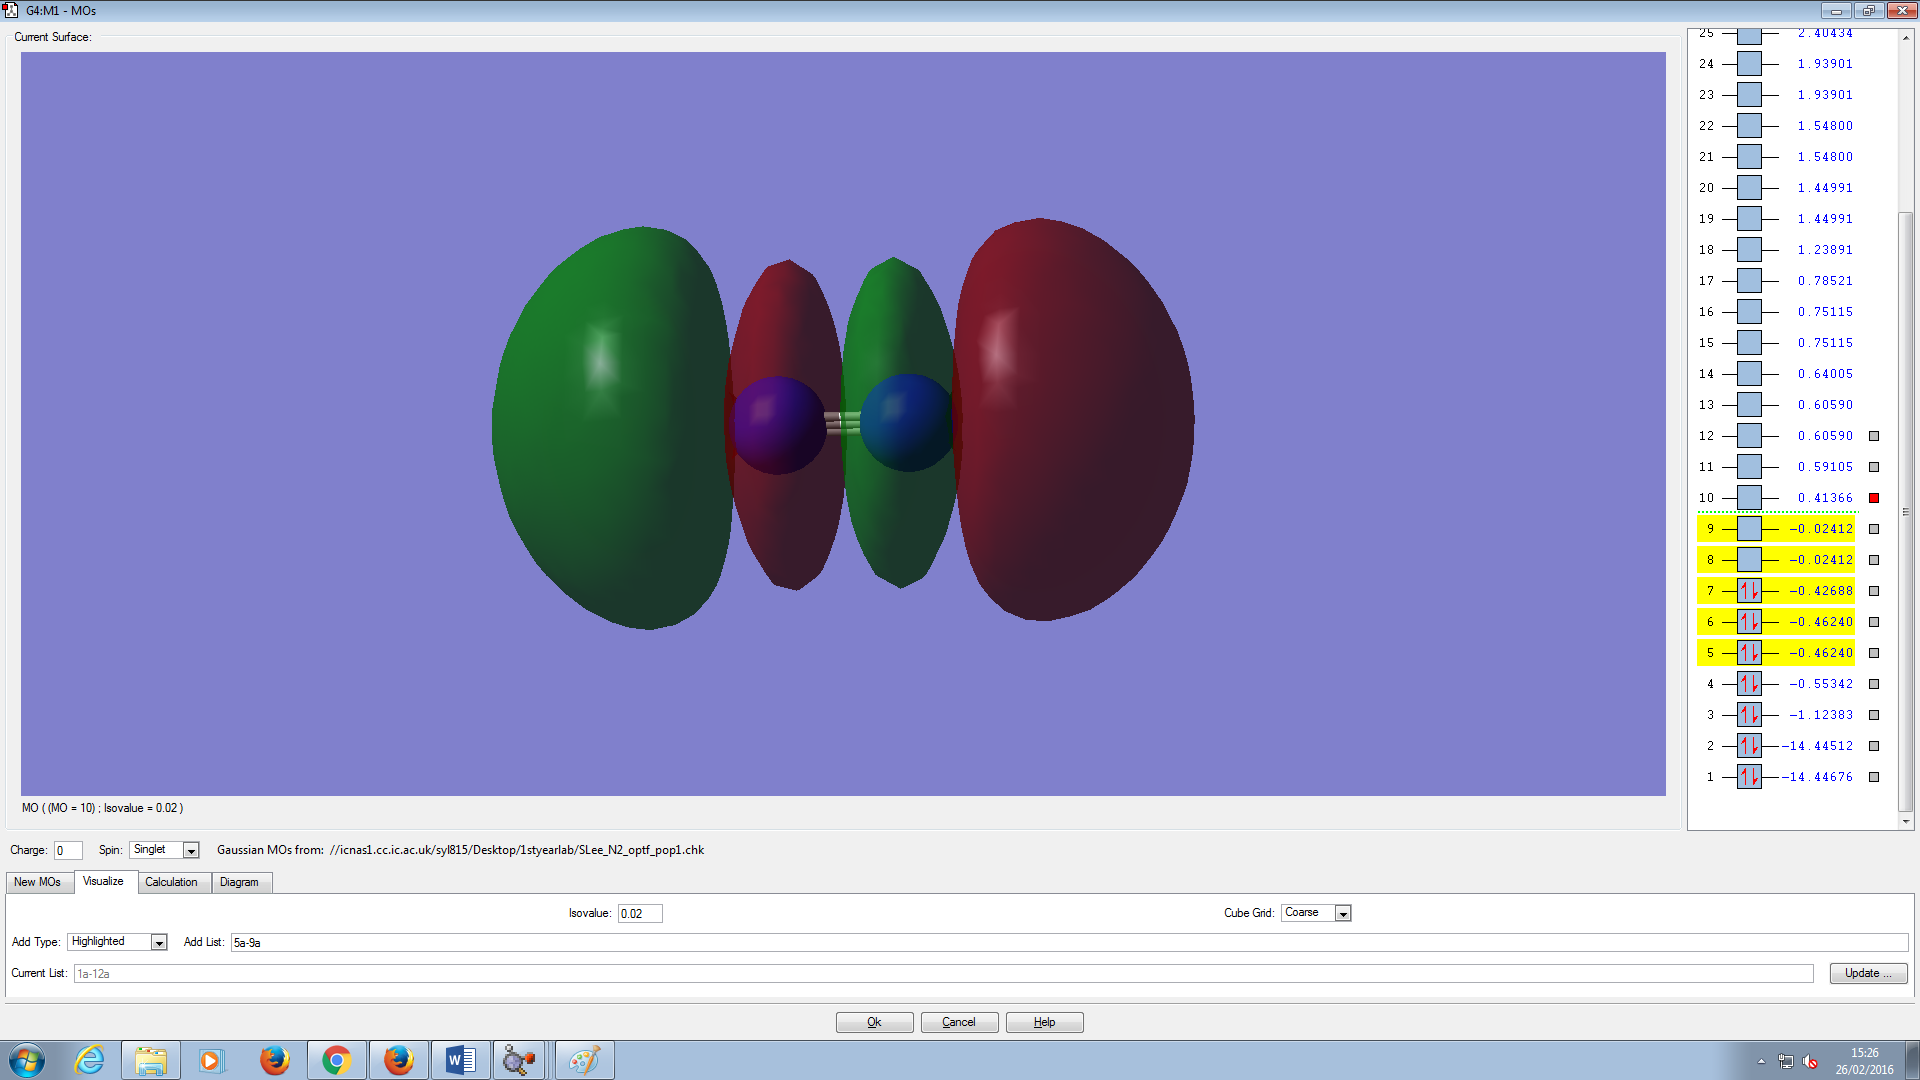Click into the Isovalue input field
Viewport: 1920px width, 1080px height.
click(x=639, y=913)
